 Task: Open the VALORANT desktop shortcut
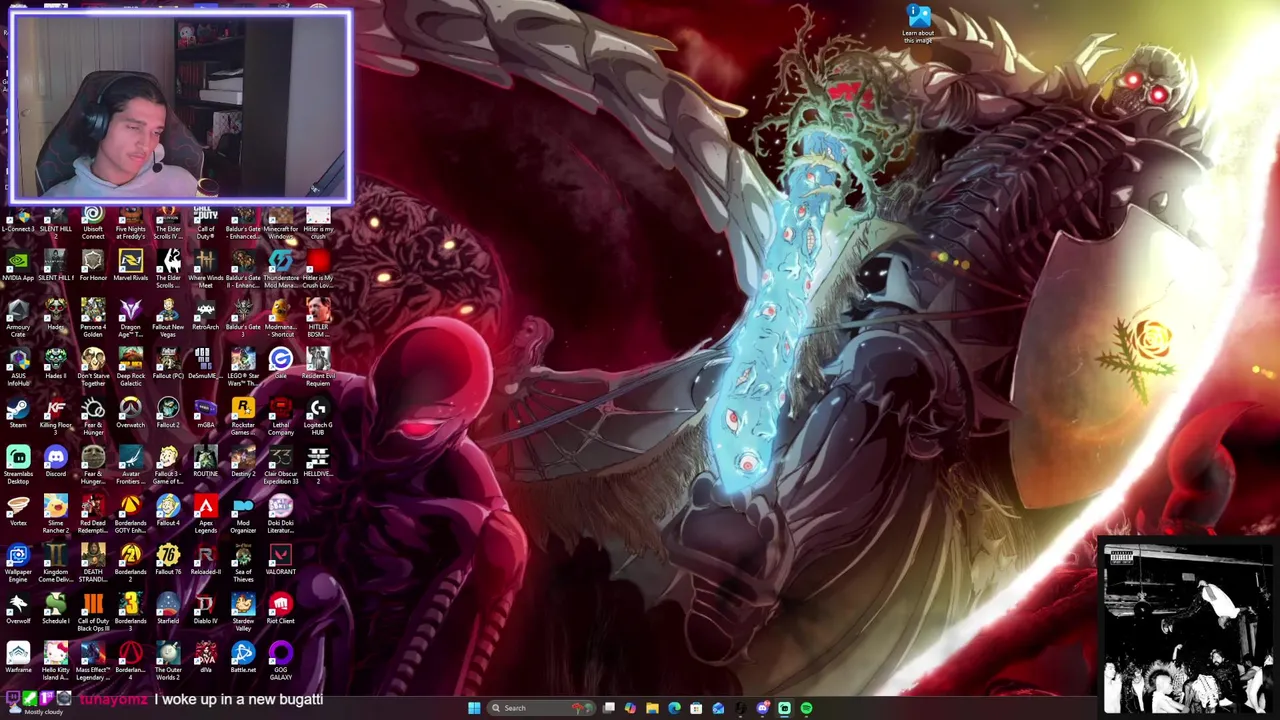280,561
